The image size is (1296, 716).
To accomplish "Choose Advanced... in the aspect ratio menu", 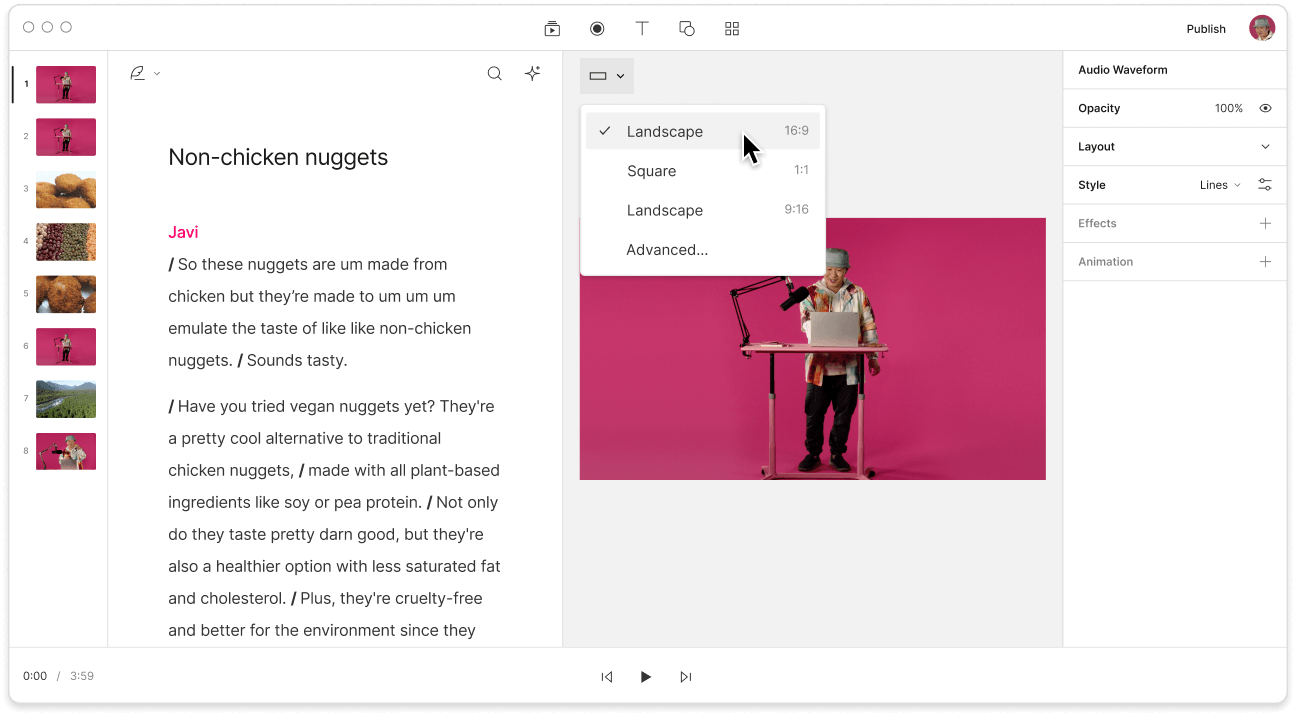I will coord(666,250).
